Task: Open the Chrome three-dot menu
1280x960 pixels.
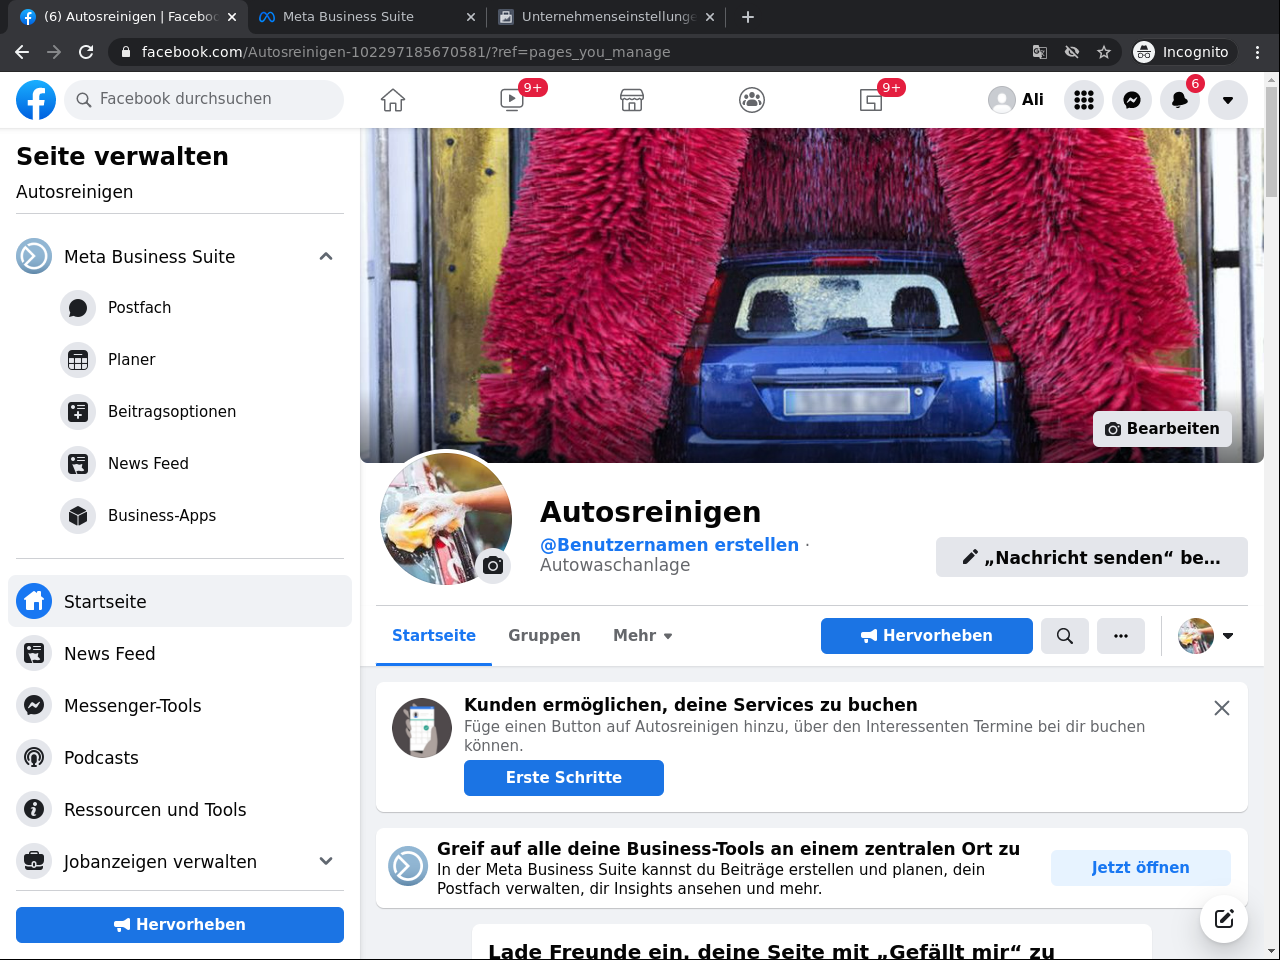Action: point(1258,52)
